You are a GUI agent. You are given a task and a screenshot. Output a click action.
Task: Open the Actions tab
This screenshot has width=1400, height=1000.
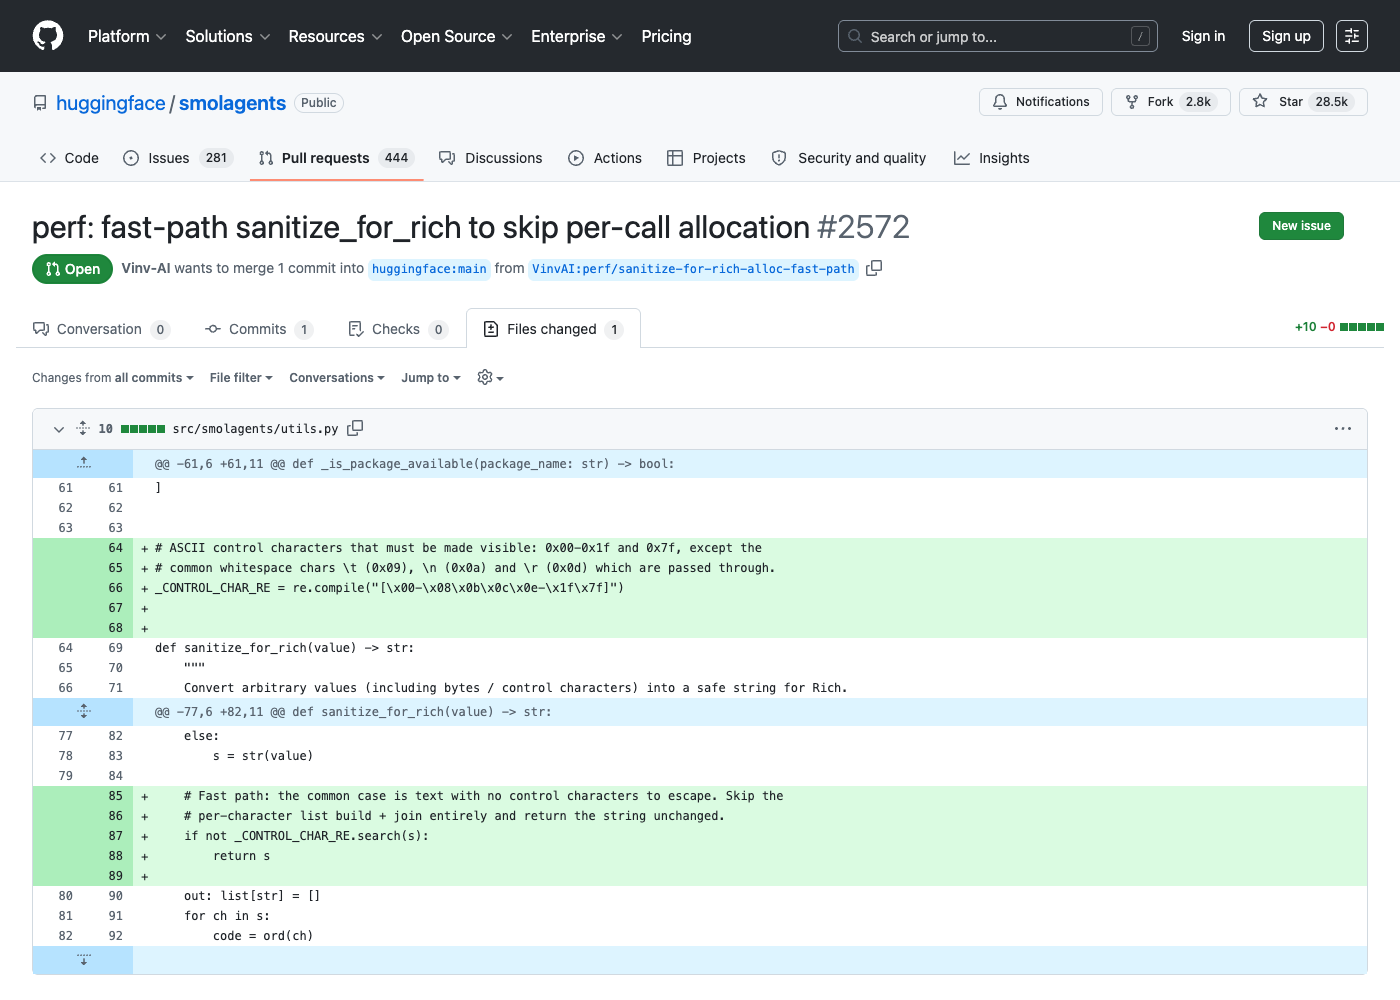pyautogui.click(x=605, y=158)
